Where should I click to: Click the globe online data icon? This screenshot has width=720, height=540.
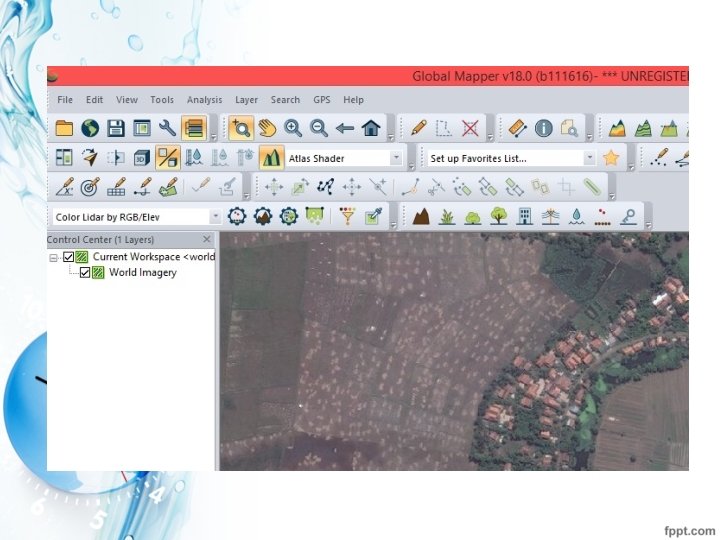pyautogui.click(x=90, y=128)
